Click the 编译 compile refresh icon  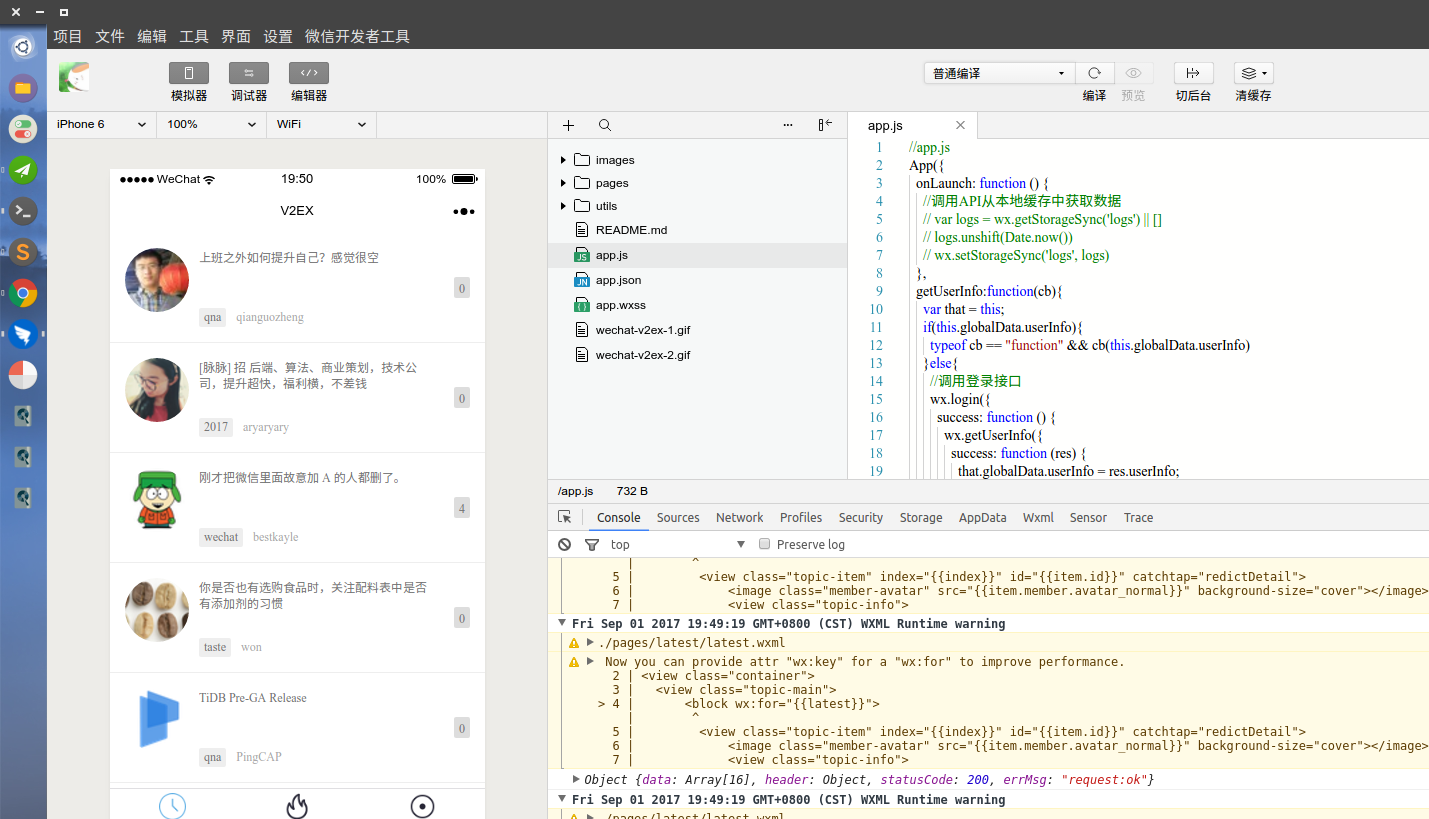[x=1094, y=72]
